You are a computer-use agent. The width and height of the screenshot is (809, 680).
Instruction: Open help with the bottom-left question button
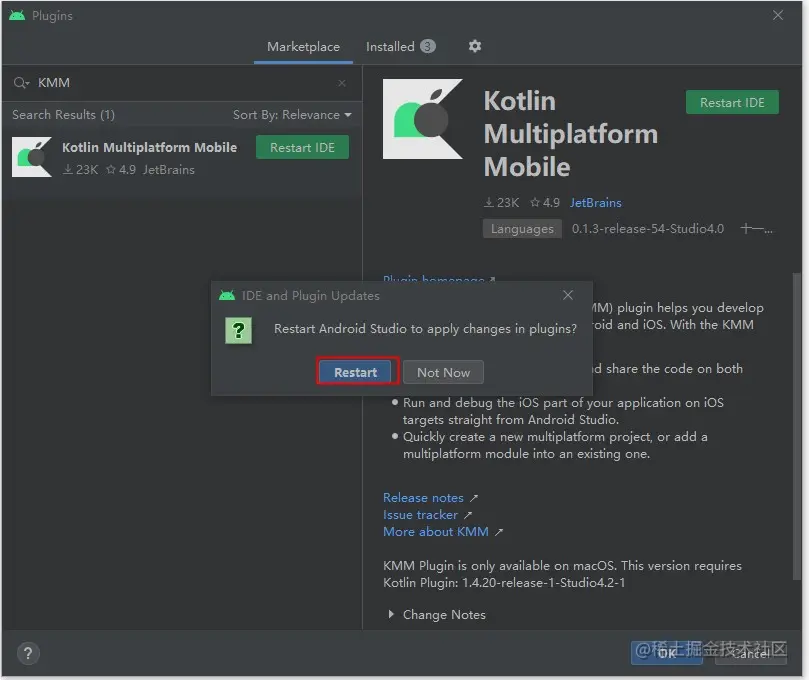28,654
